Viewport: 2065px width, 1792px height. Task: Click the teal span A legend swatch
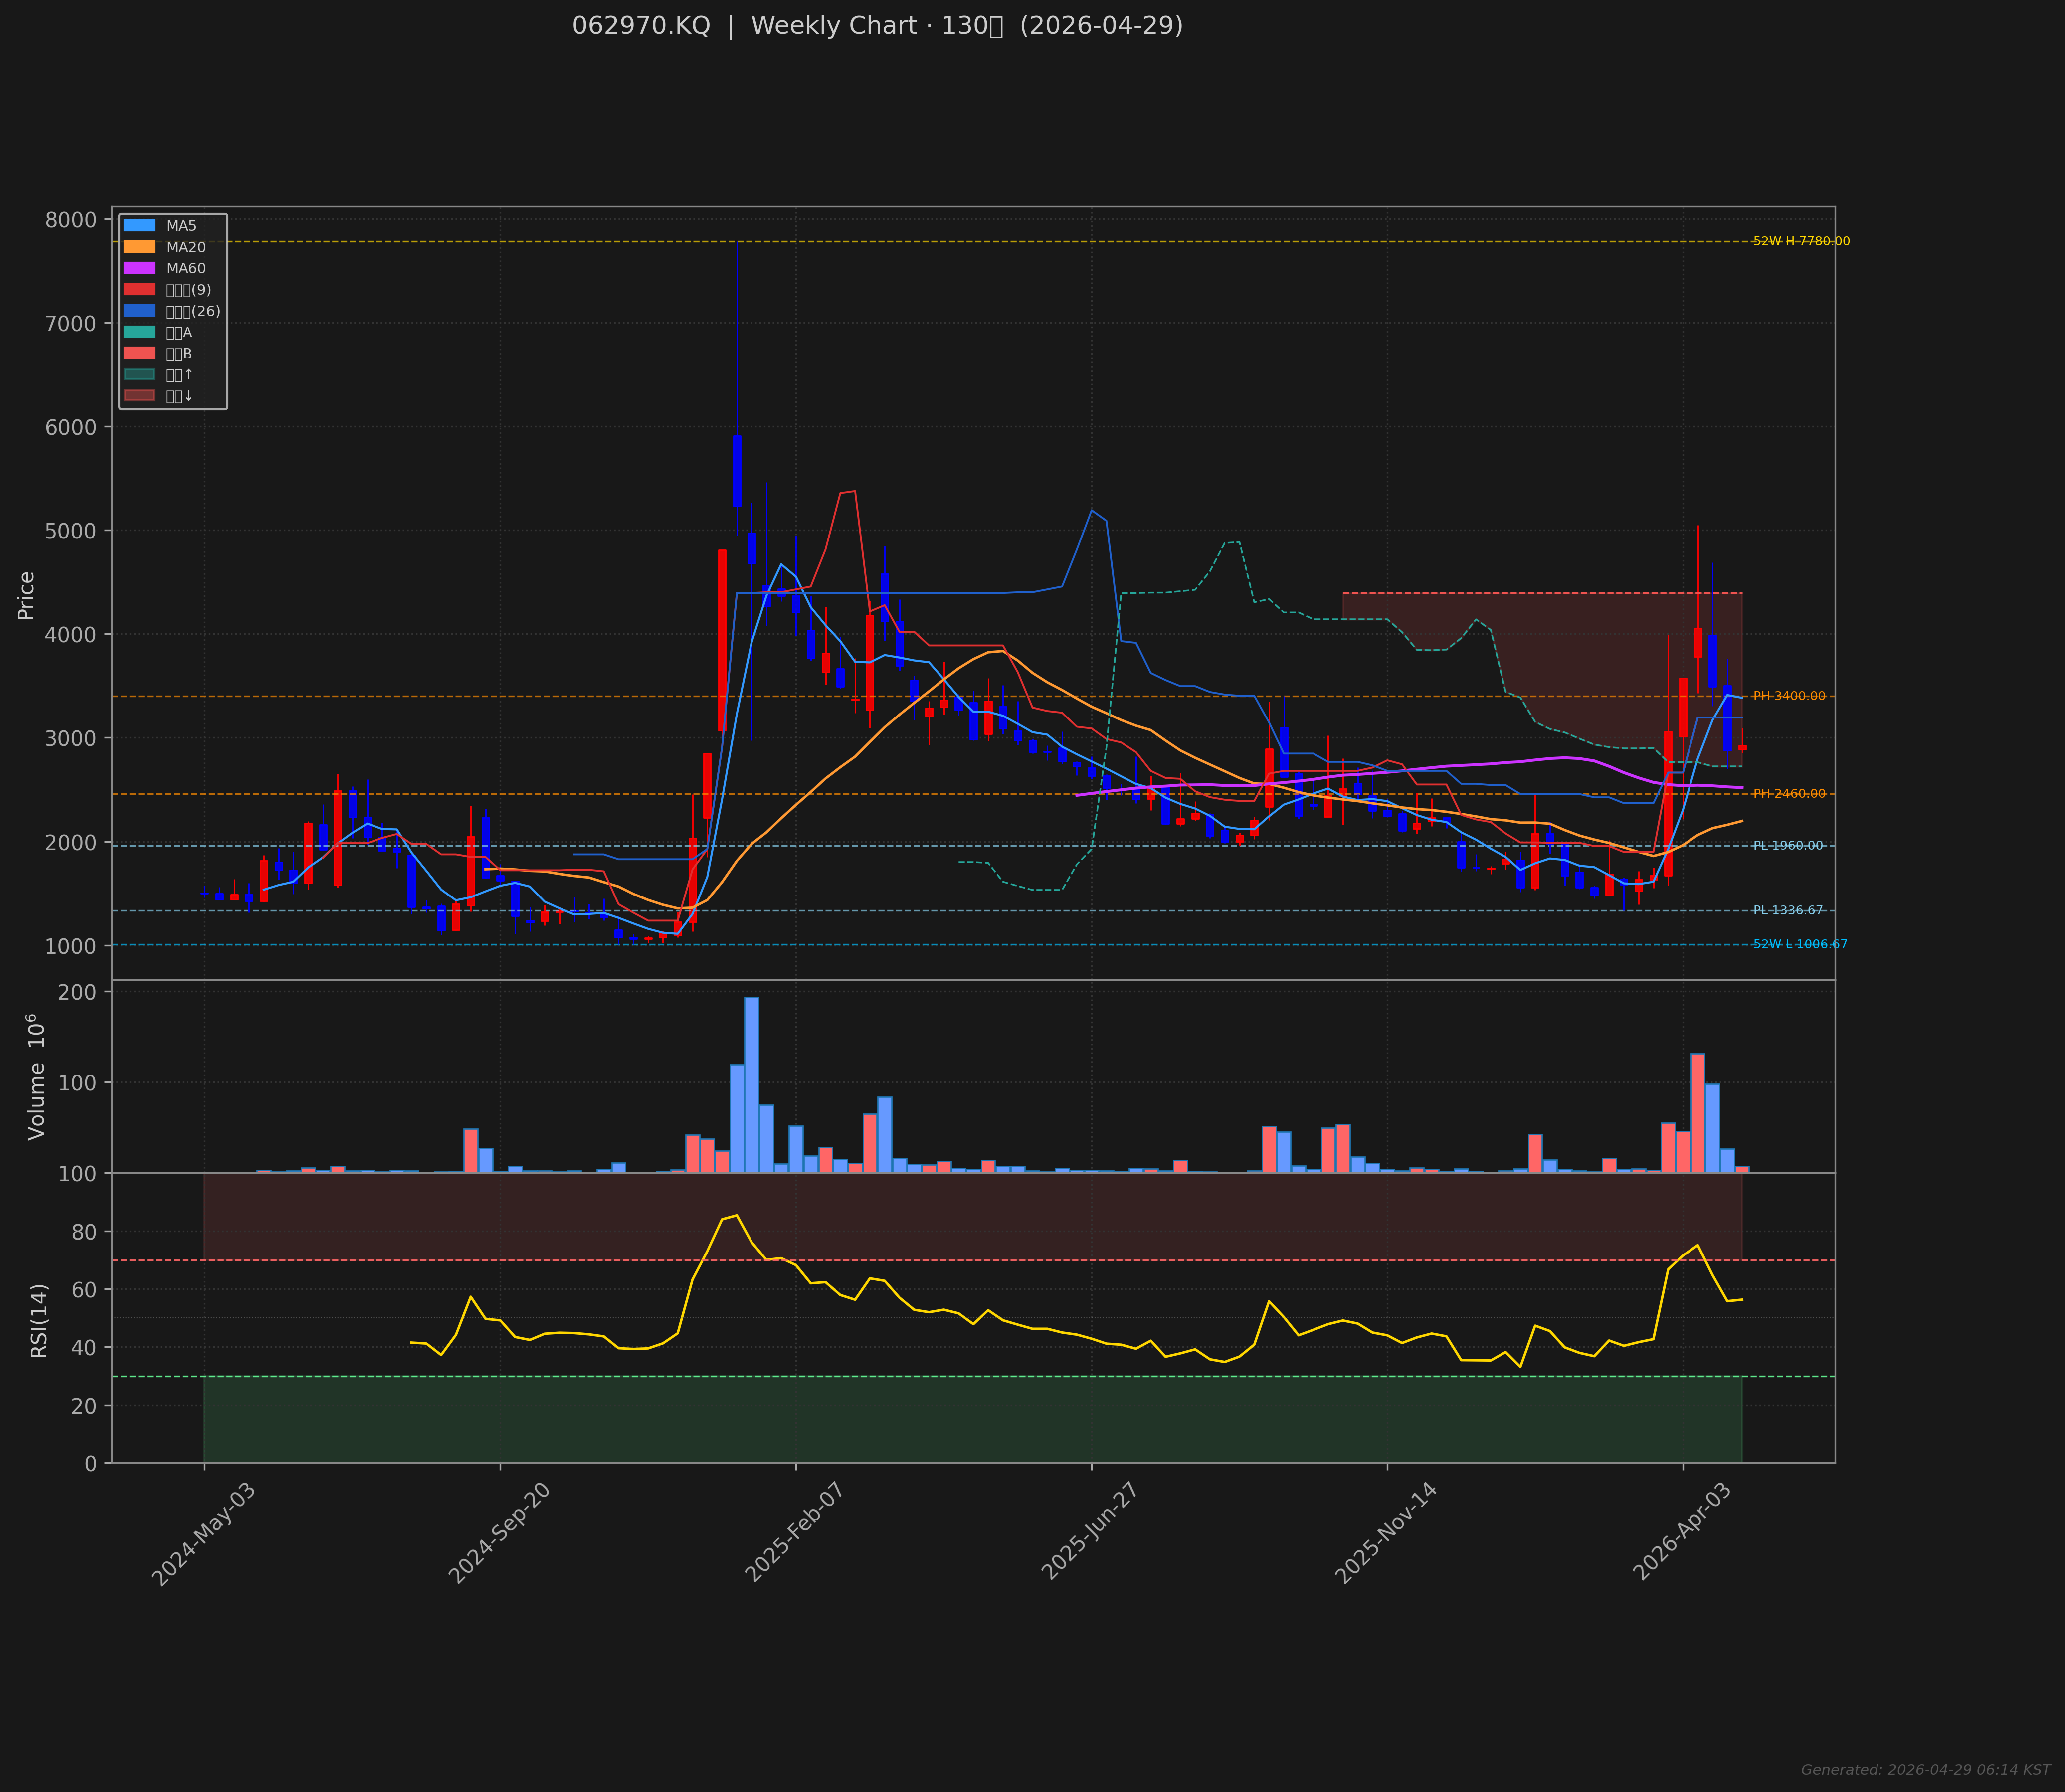point(139,332)
